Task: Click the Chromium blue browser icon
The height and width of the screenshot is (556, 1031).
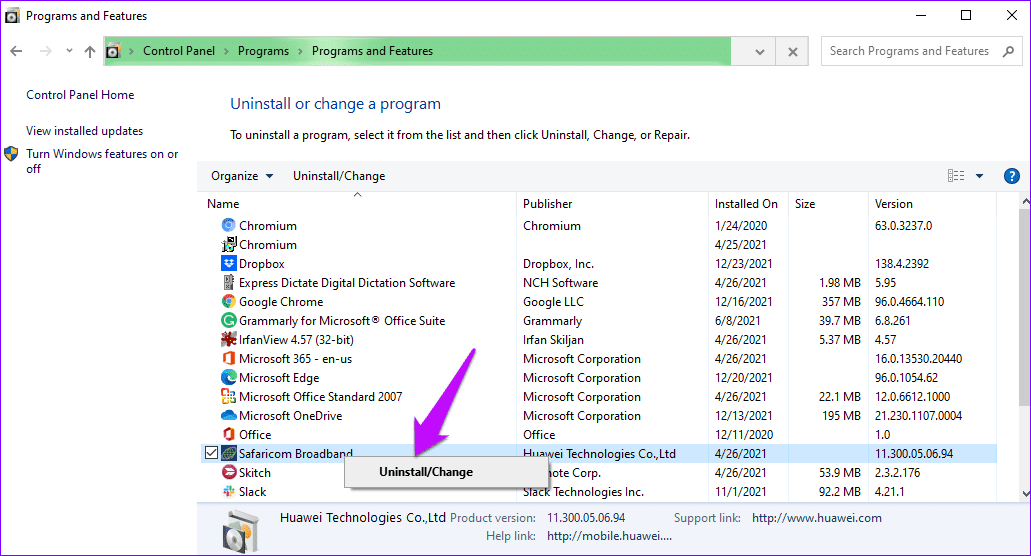Action: pos(228,225)
